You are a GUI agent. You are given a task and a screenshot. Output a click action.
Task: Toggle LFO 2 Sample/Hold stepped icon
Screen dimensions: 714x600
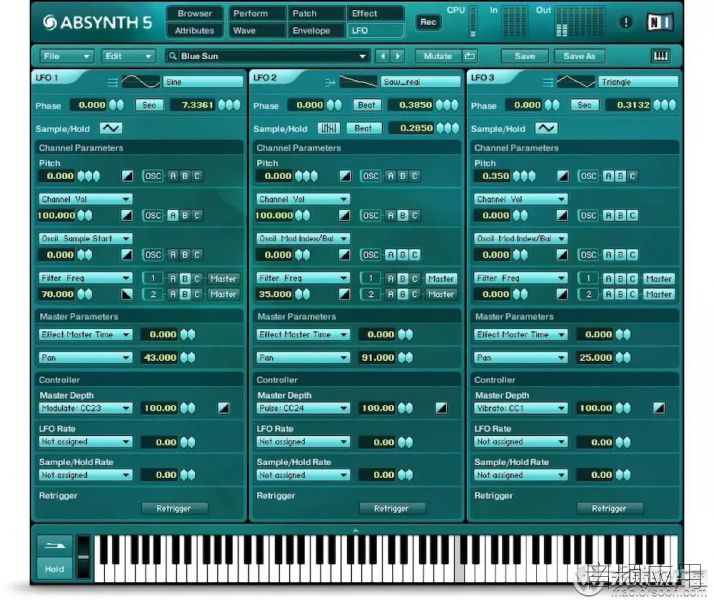pos(329,128)
